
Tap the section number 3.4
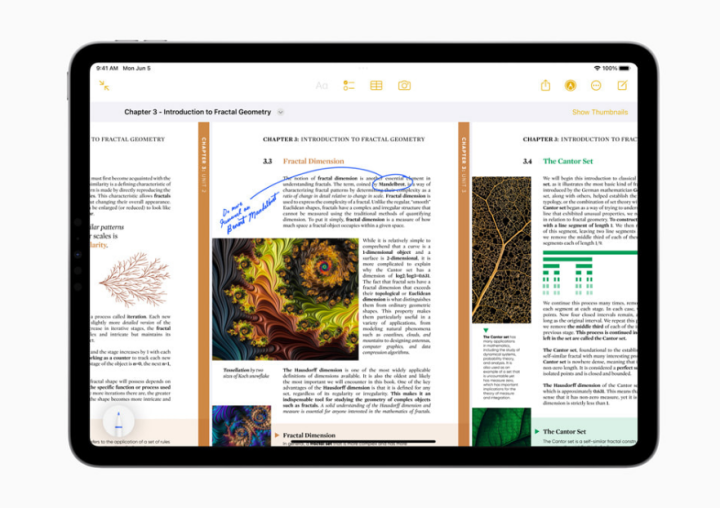(528, 161)
